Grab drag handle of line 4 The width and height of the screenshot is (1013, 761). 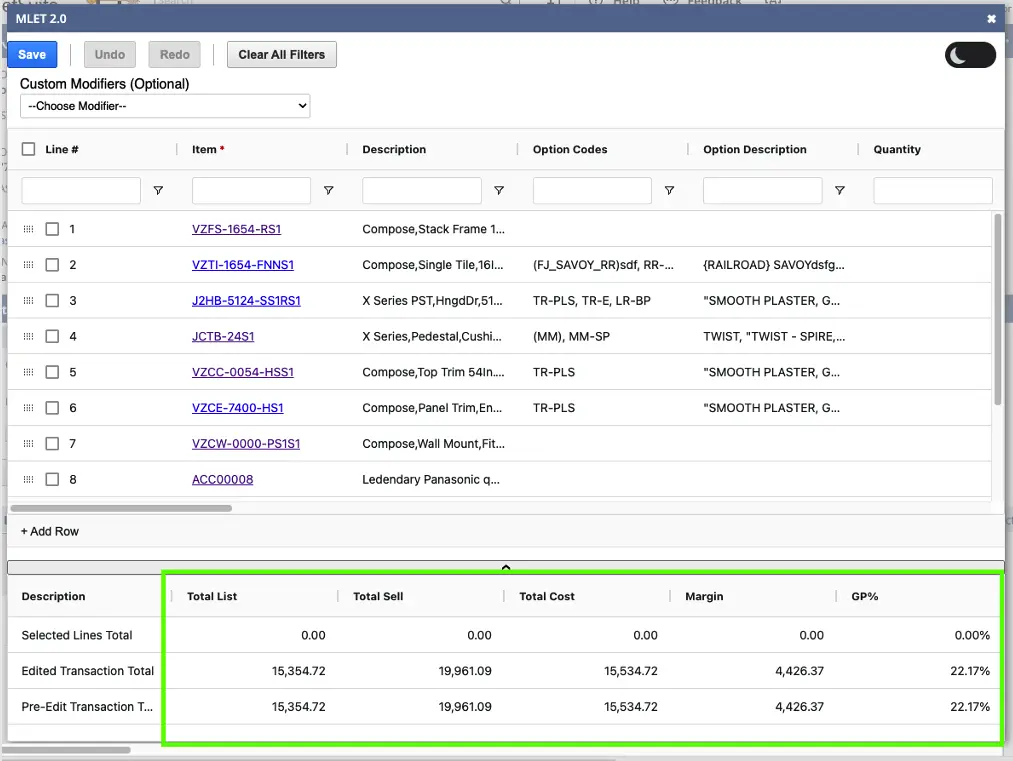point(28,337)
